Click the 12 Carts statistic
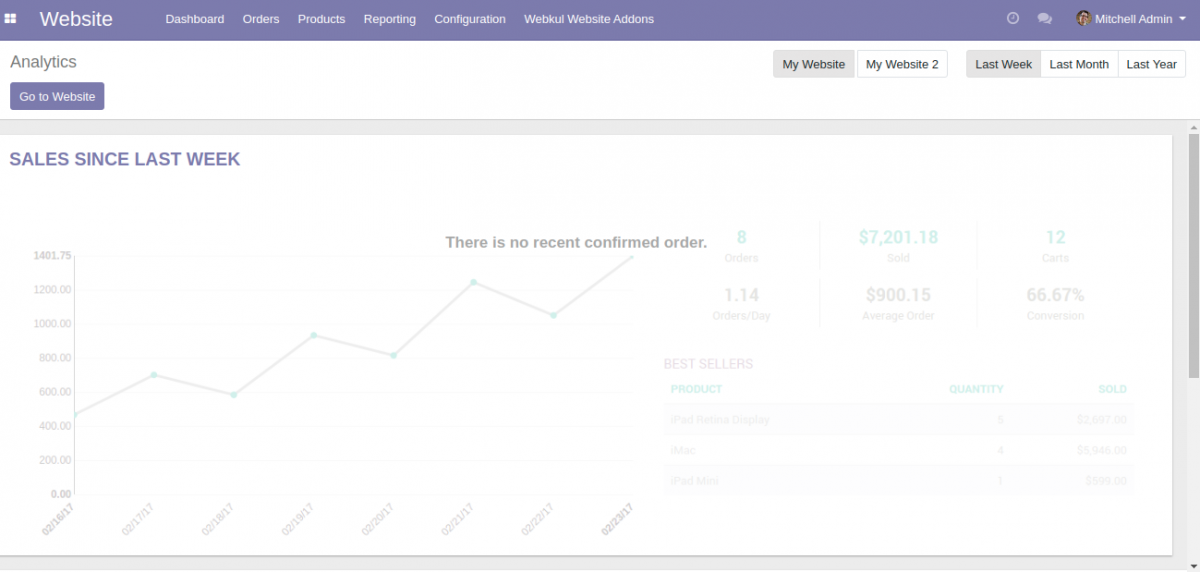Viewport: 1200px width, 572px height. (x=1055, y=245)
